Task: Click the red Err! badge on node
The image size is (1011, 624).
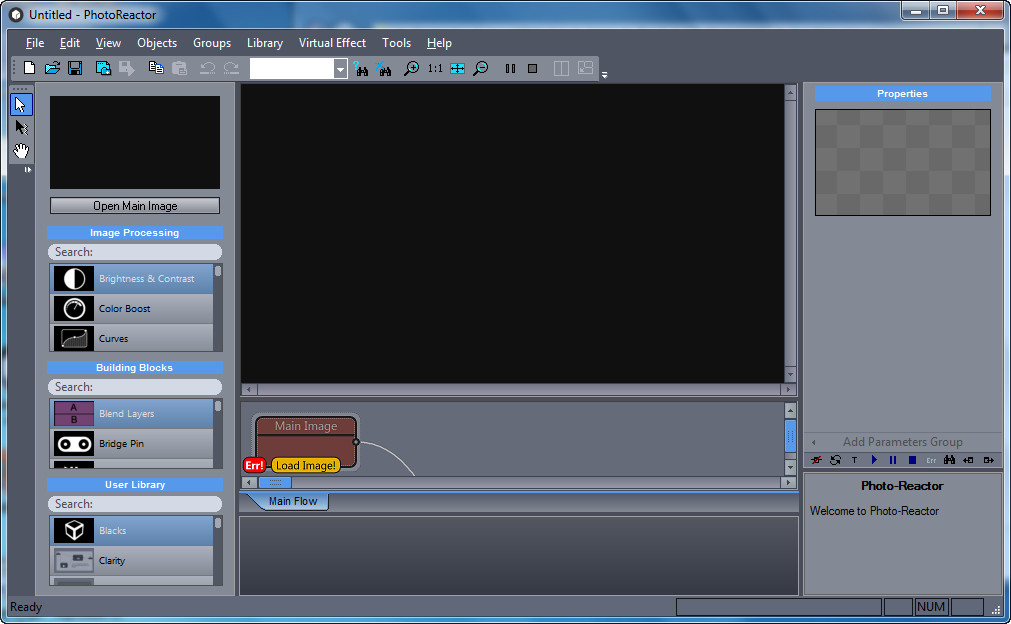Action: click(x=254, y=465)
